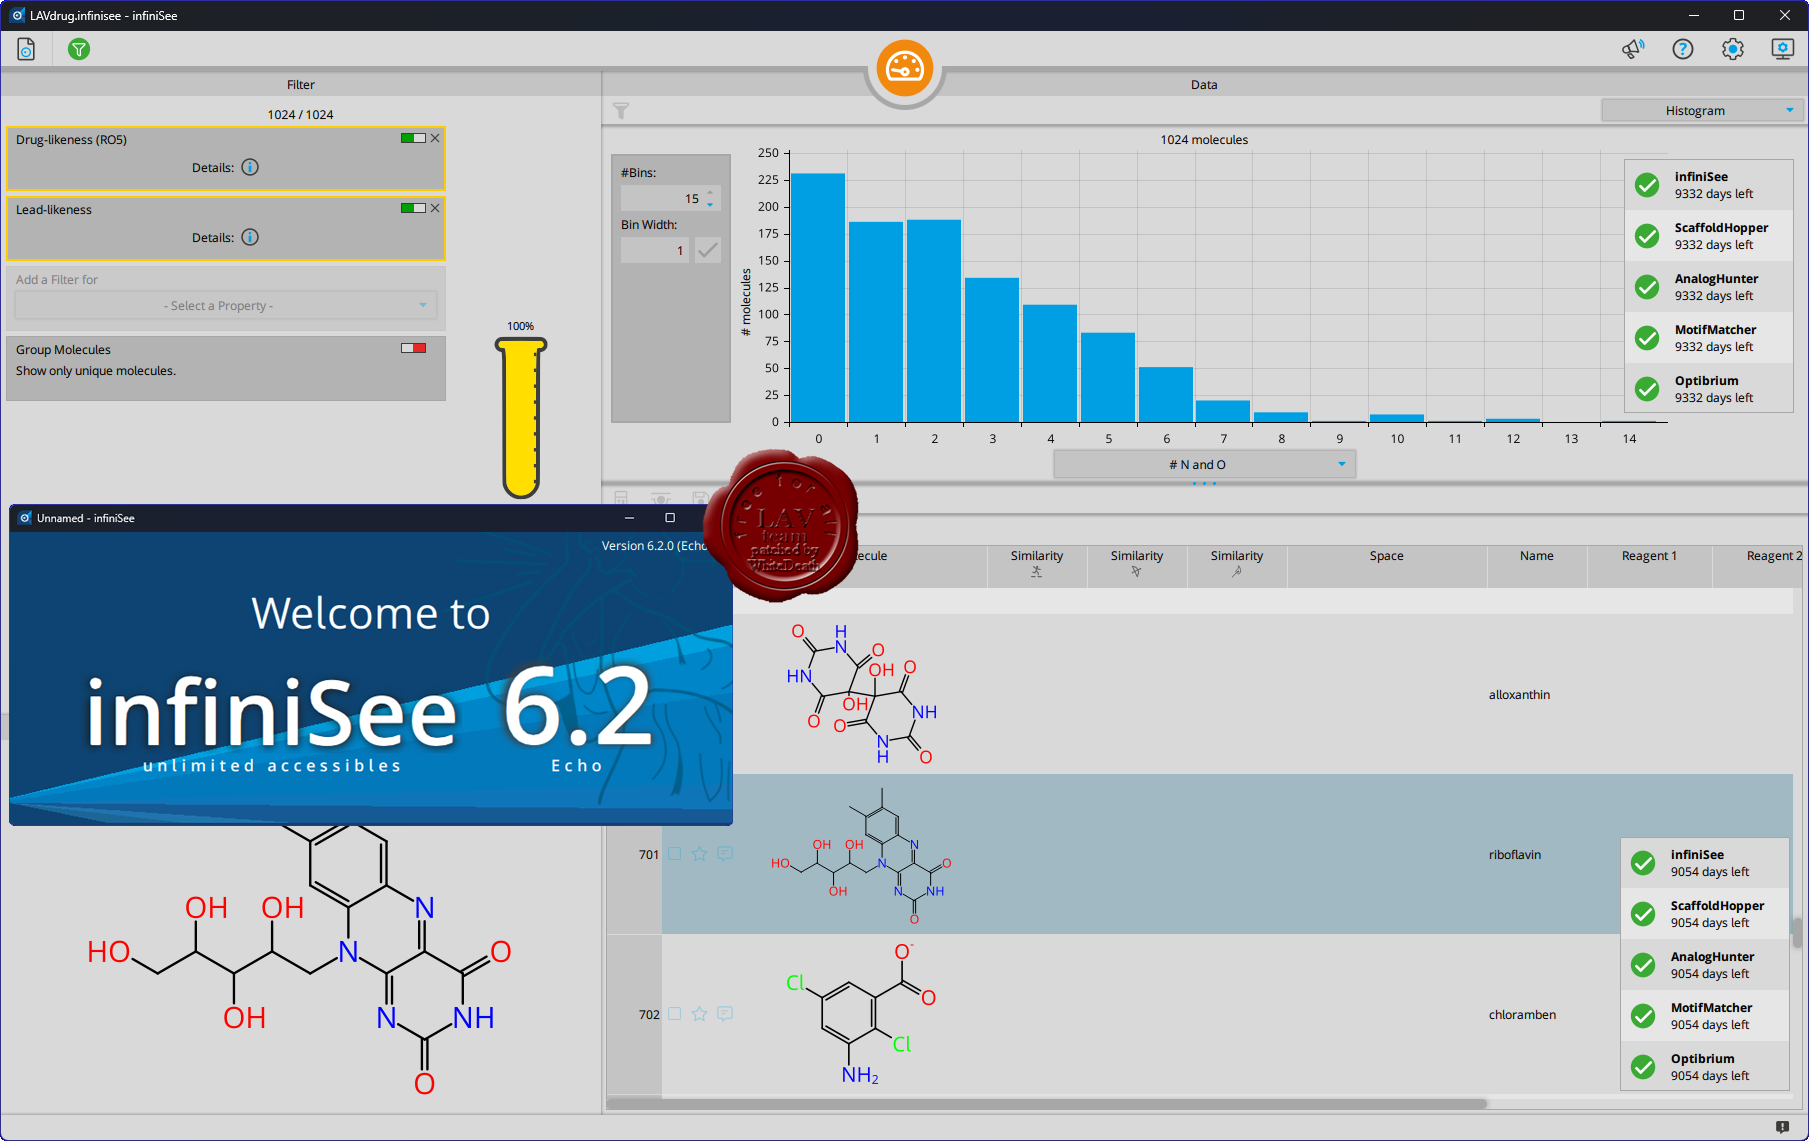Minimize the Unnamed - infiniSee splash window
The width and height of the screenshot is (1809, 1141).
(x=629, y=518)
